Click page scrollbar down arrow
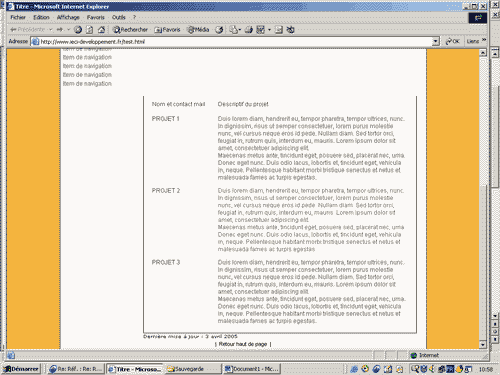The height and width of the screenshot is (375, 500). pyautogui.click(x=483, y=344)
